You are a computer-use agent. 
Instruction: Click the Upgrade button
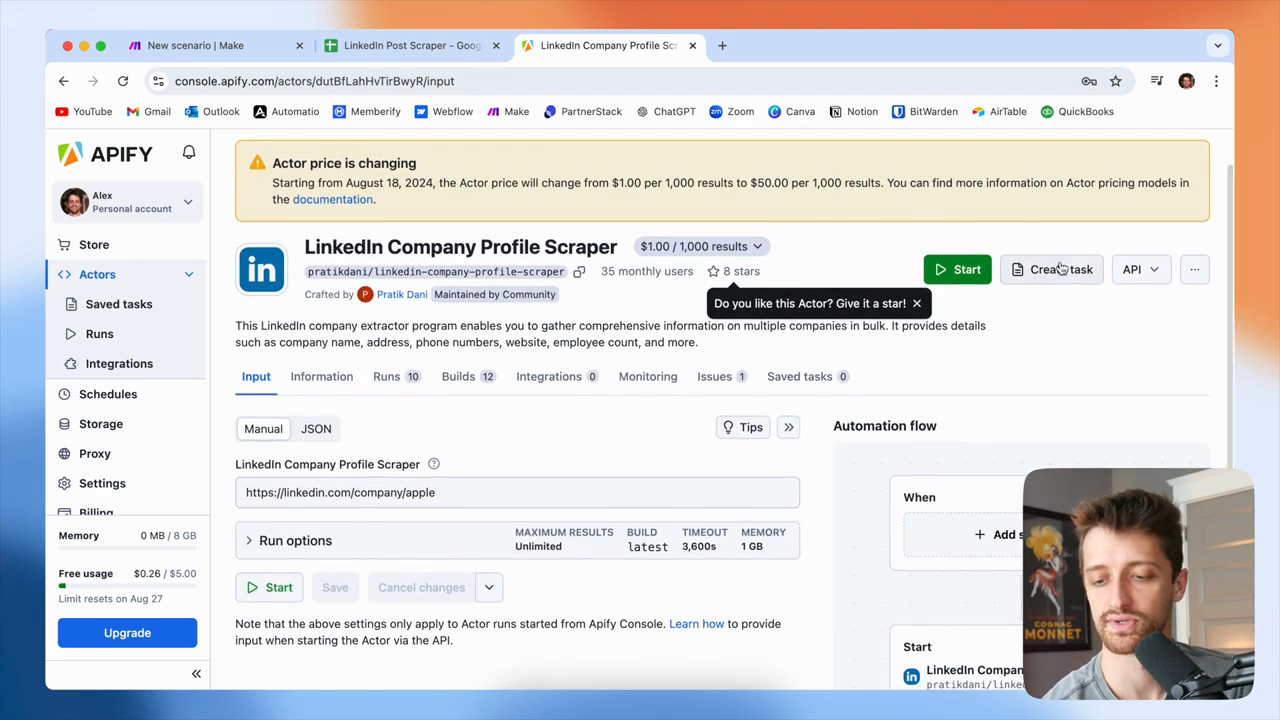[127, 633]
